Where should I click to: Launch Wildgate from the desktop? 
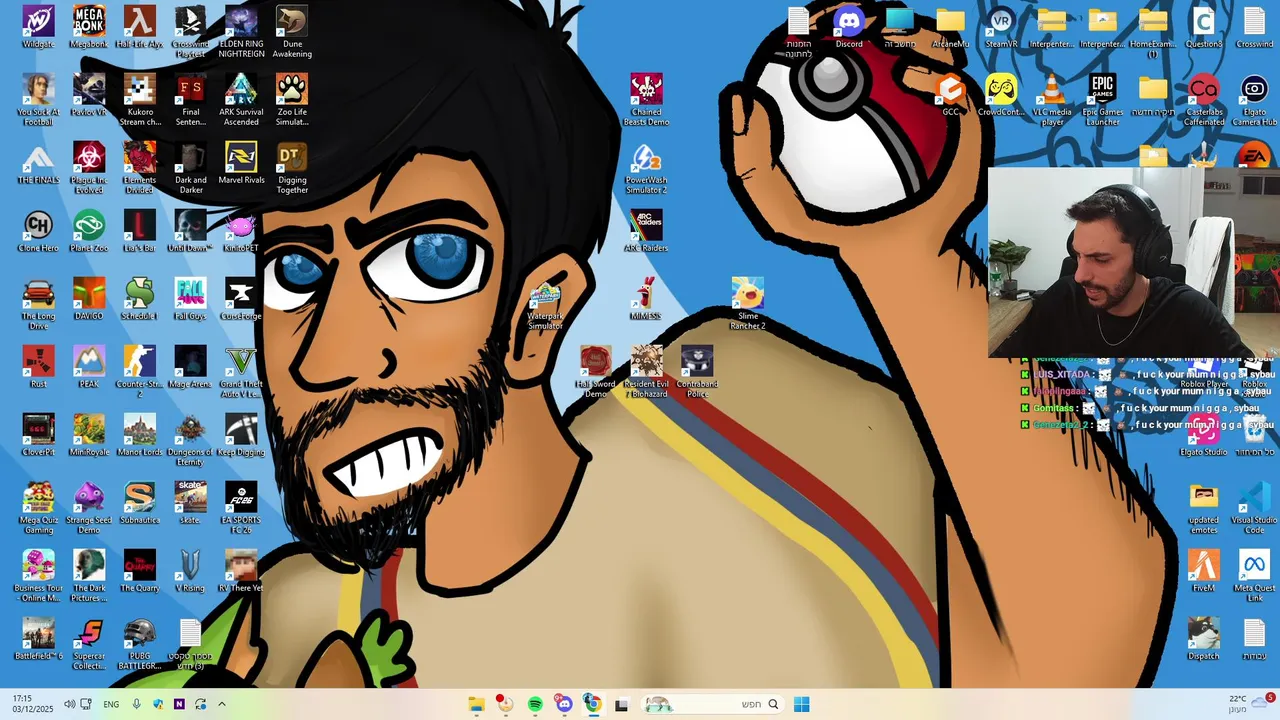point(38,27)
